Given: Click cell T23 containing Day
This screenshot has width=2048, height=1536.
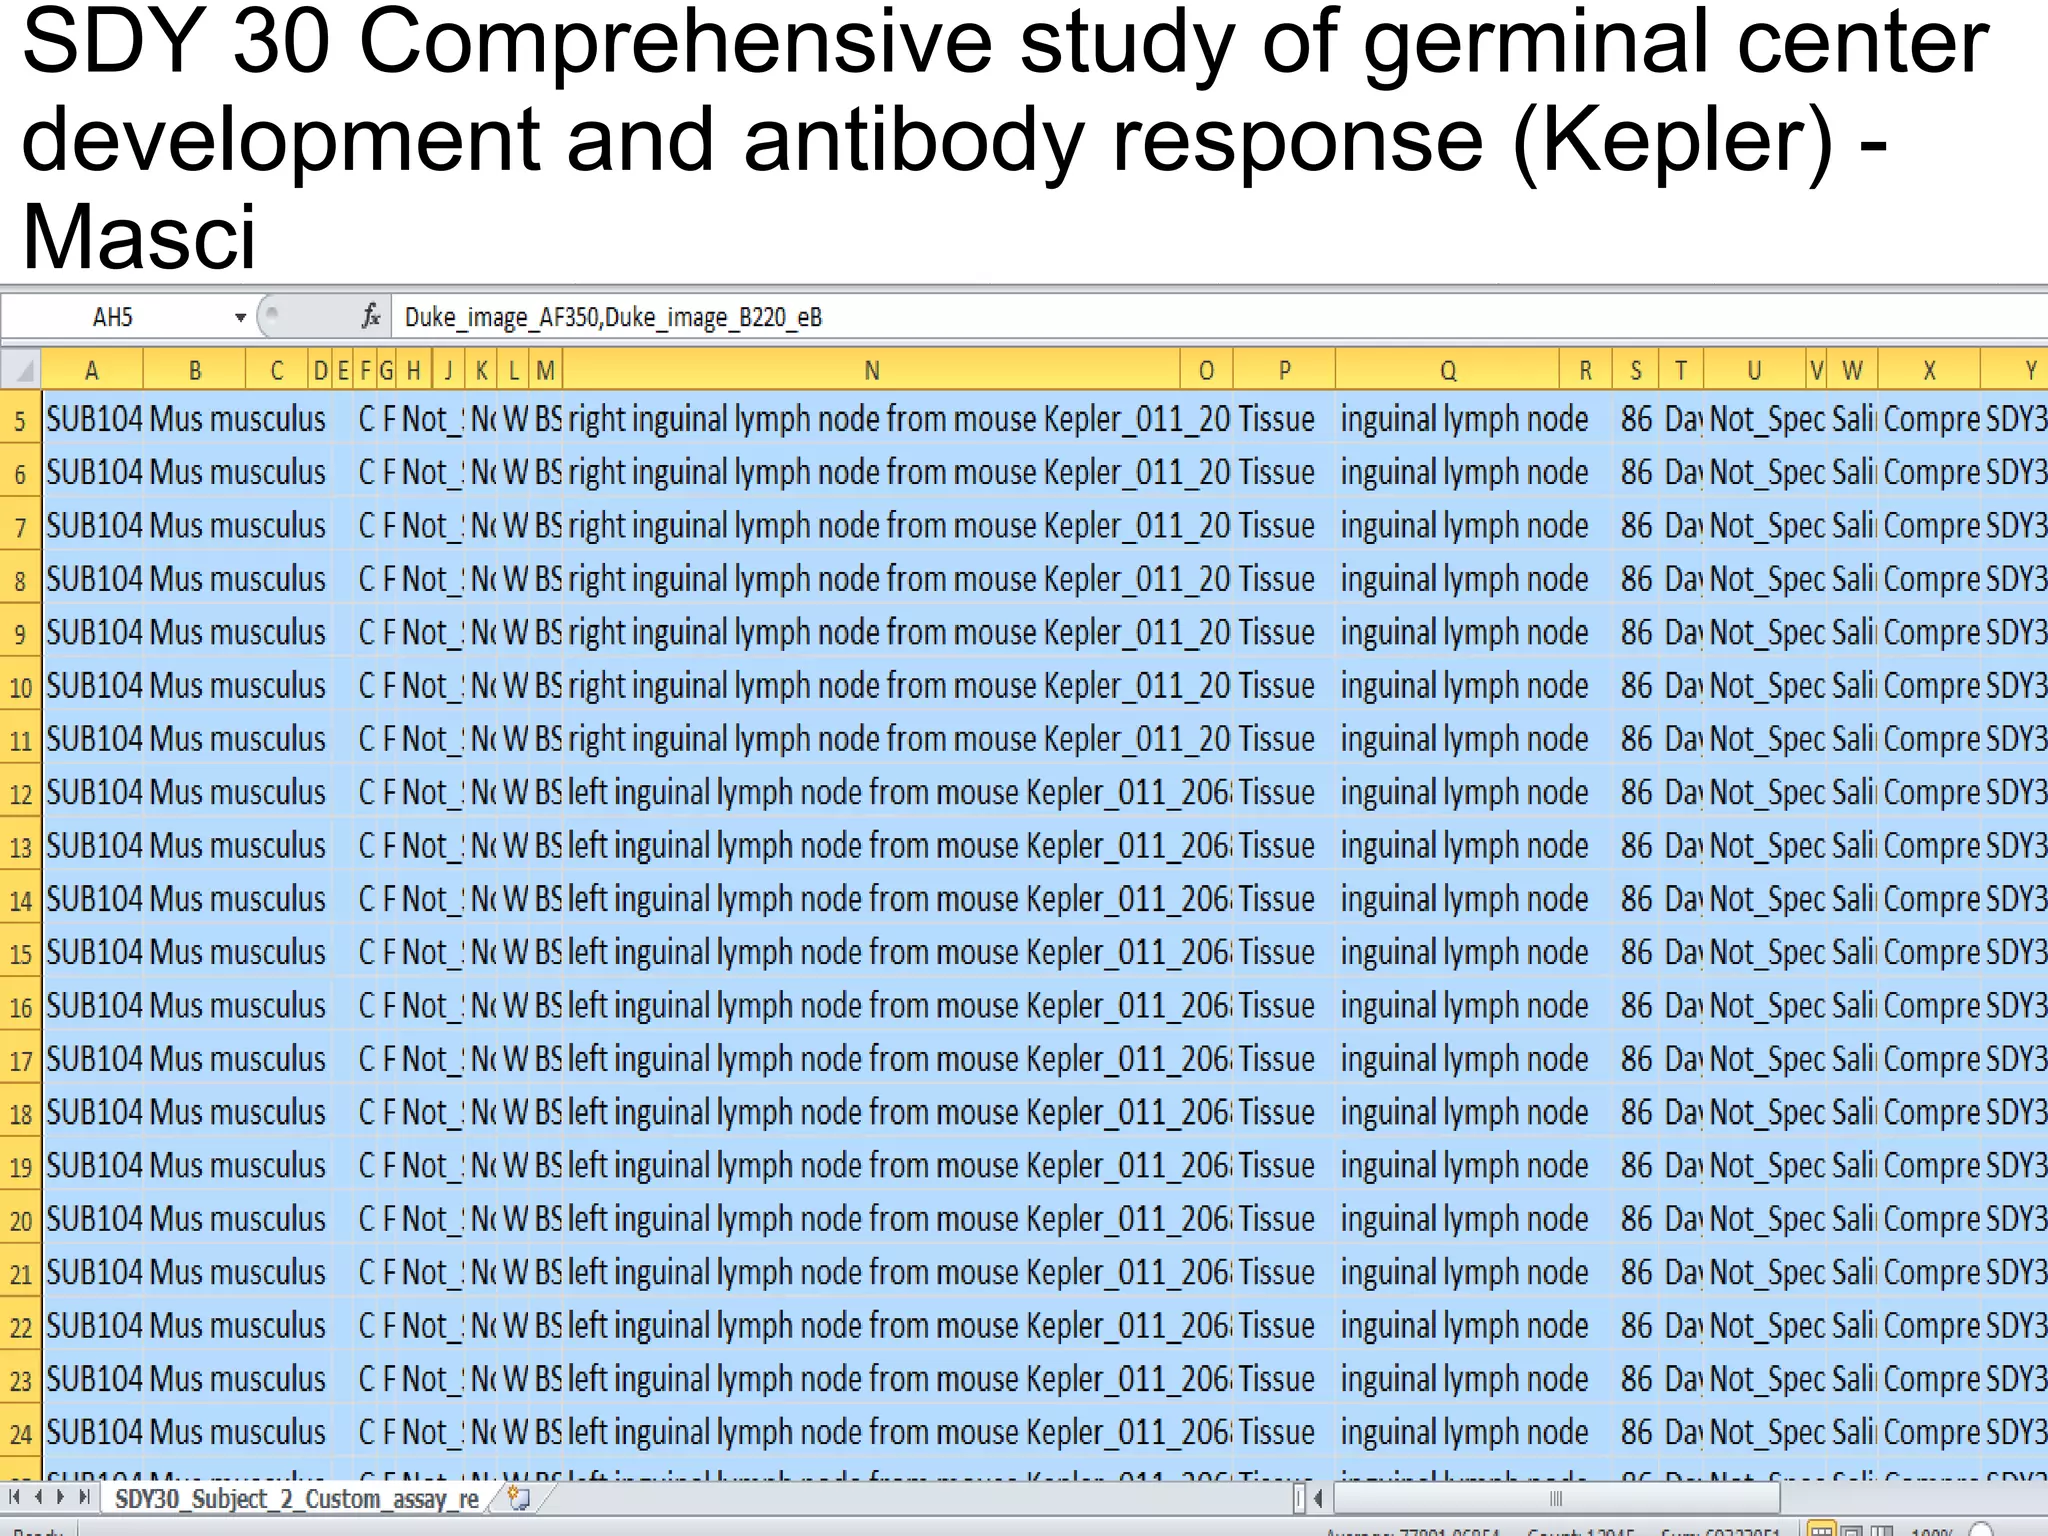Looking at the screenshot, I should click(x=1682, y=1379).
